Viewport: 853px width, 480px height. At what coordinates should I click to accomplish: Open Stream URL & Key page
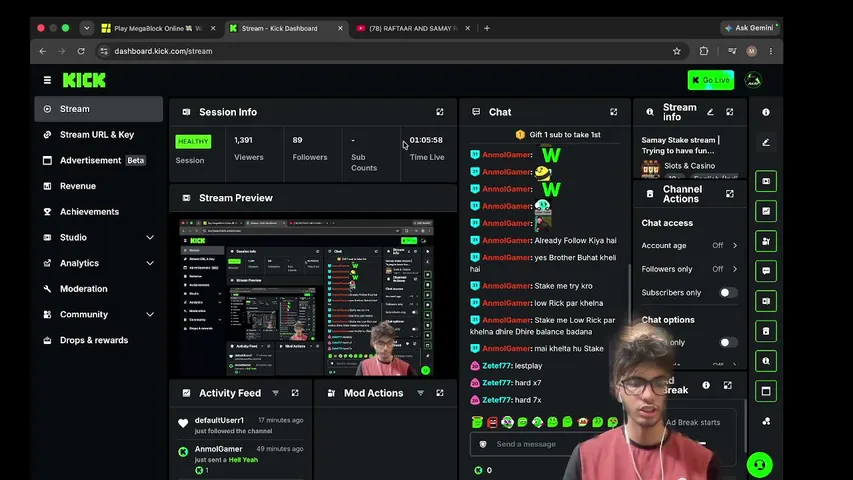tap(98, 134)
